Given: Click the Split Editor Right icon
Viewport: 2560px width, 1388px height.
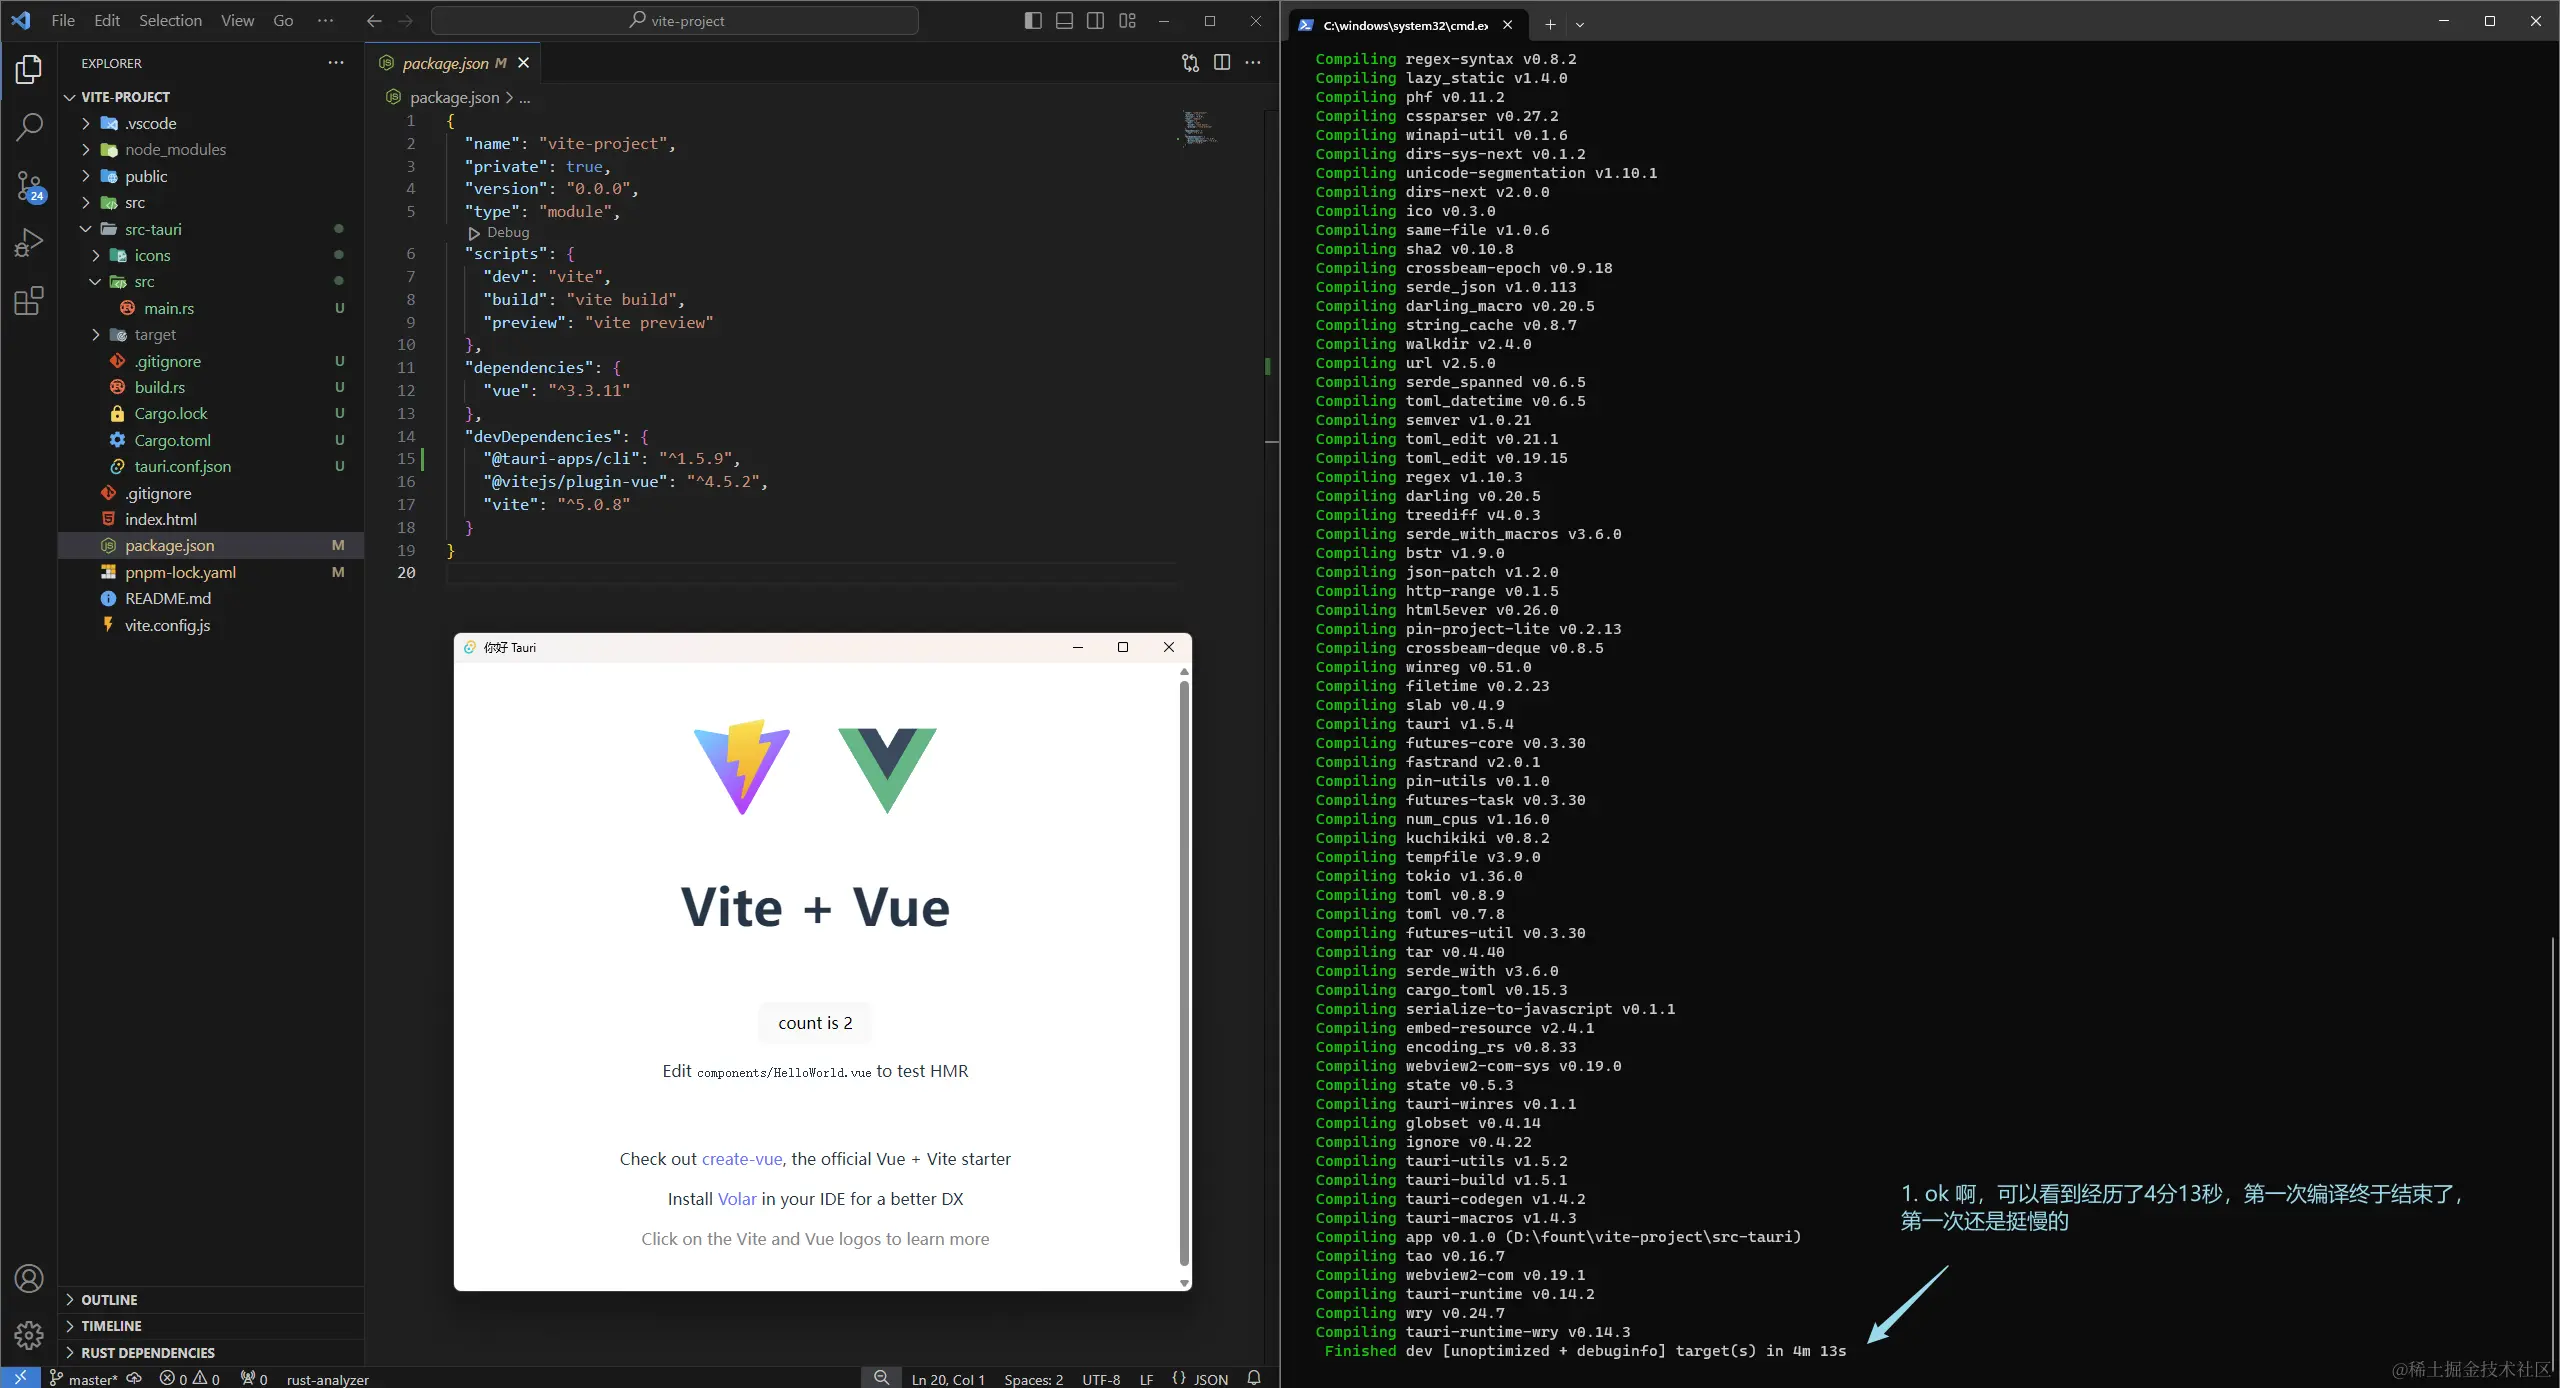Looking at the screenshot, I should coord(1222,63).
